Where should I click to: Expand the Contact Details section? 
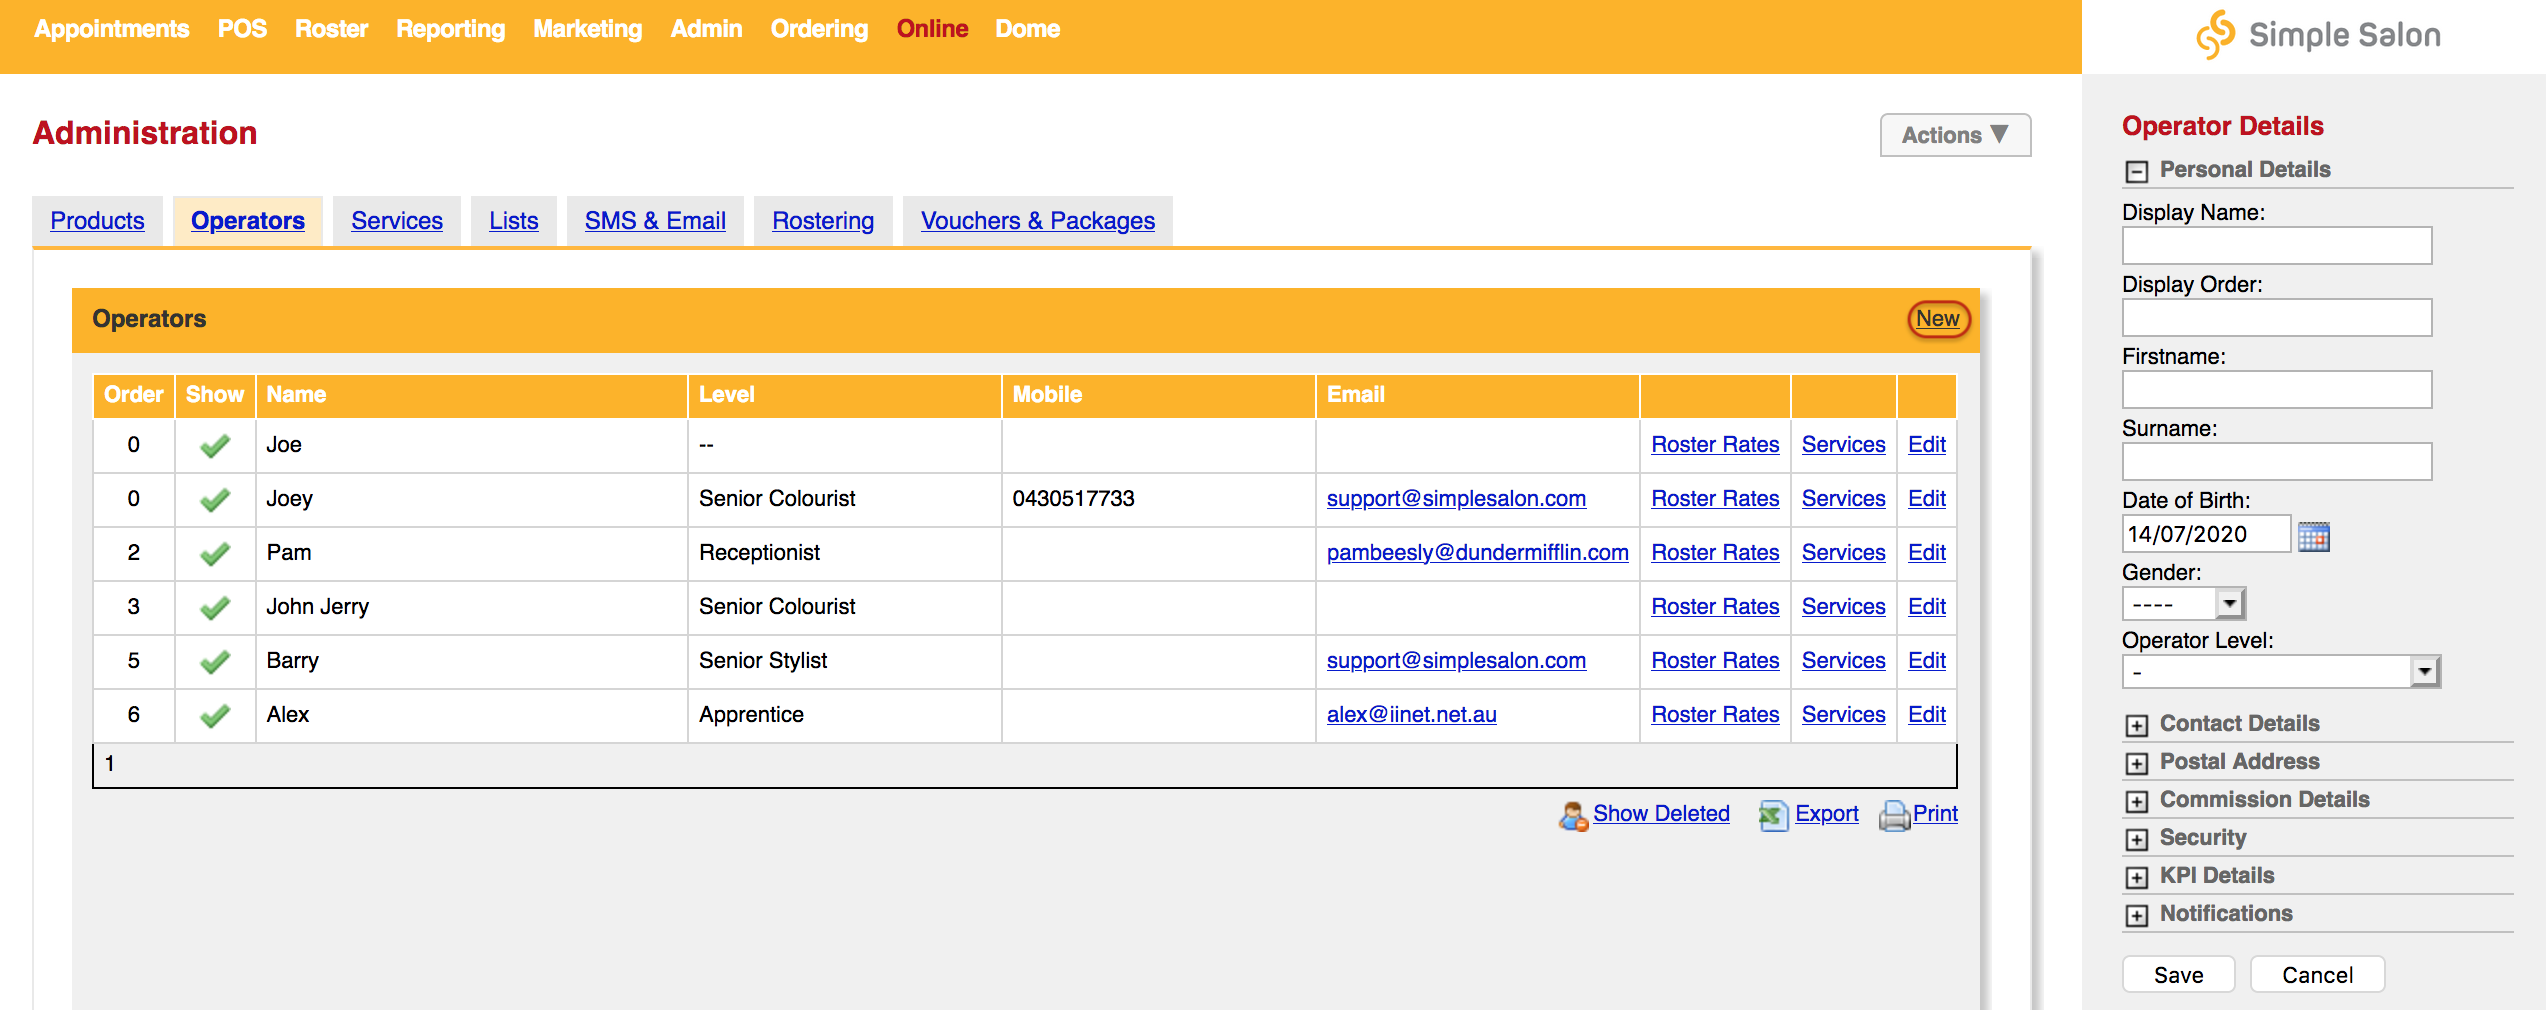click(2137, 723)
